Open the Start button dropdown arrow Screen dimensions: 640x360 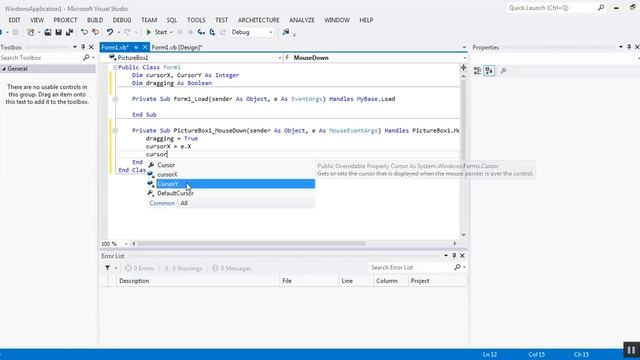point(171,32)
